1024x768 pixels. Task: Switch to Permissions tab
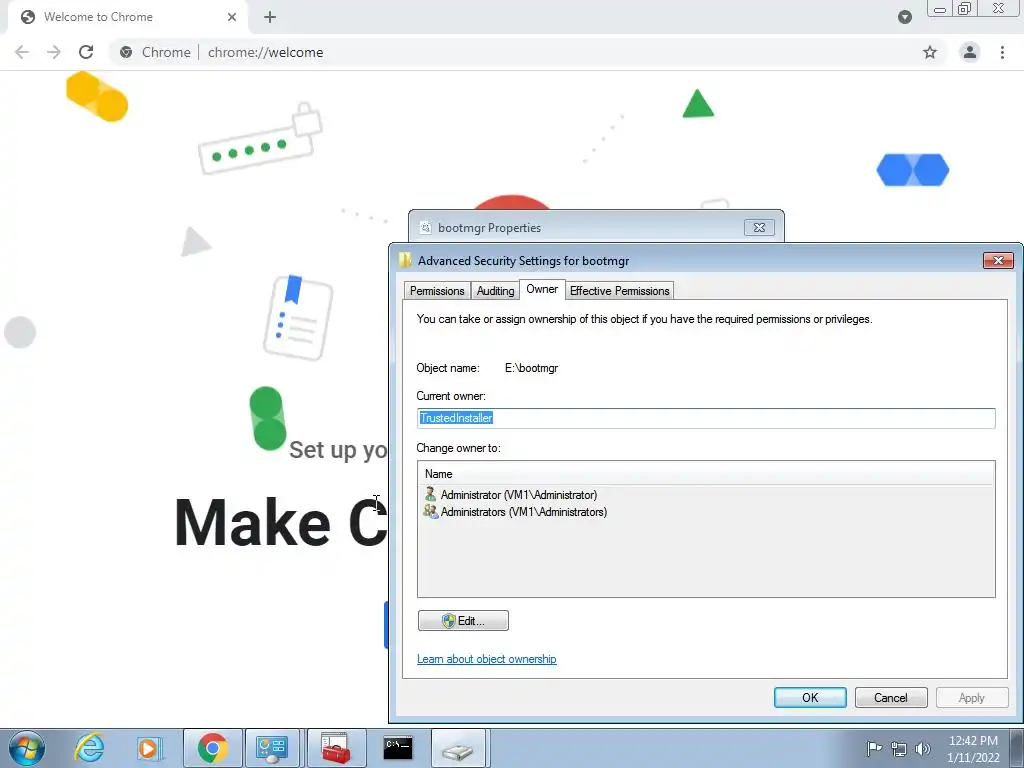(x=437, y=291)
